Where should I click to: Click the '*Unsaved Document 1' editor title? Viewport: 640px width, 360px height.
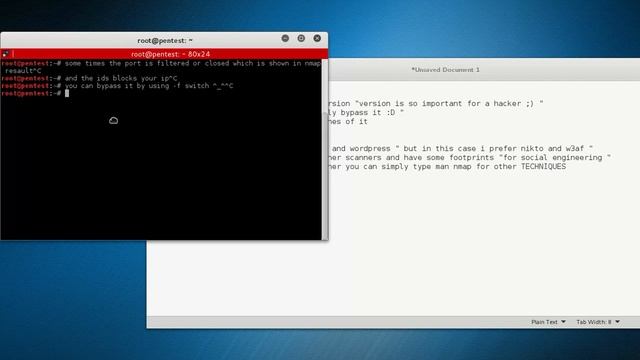445,70
